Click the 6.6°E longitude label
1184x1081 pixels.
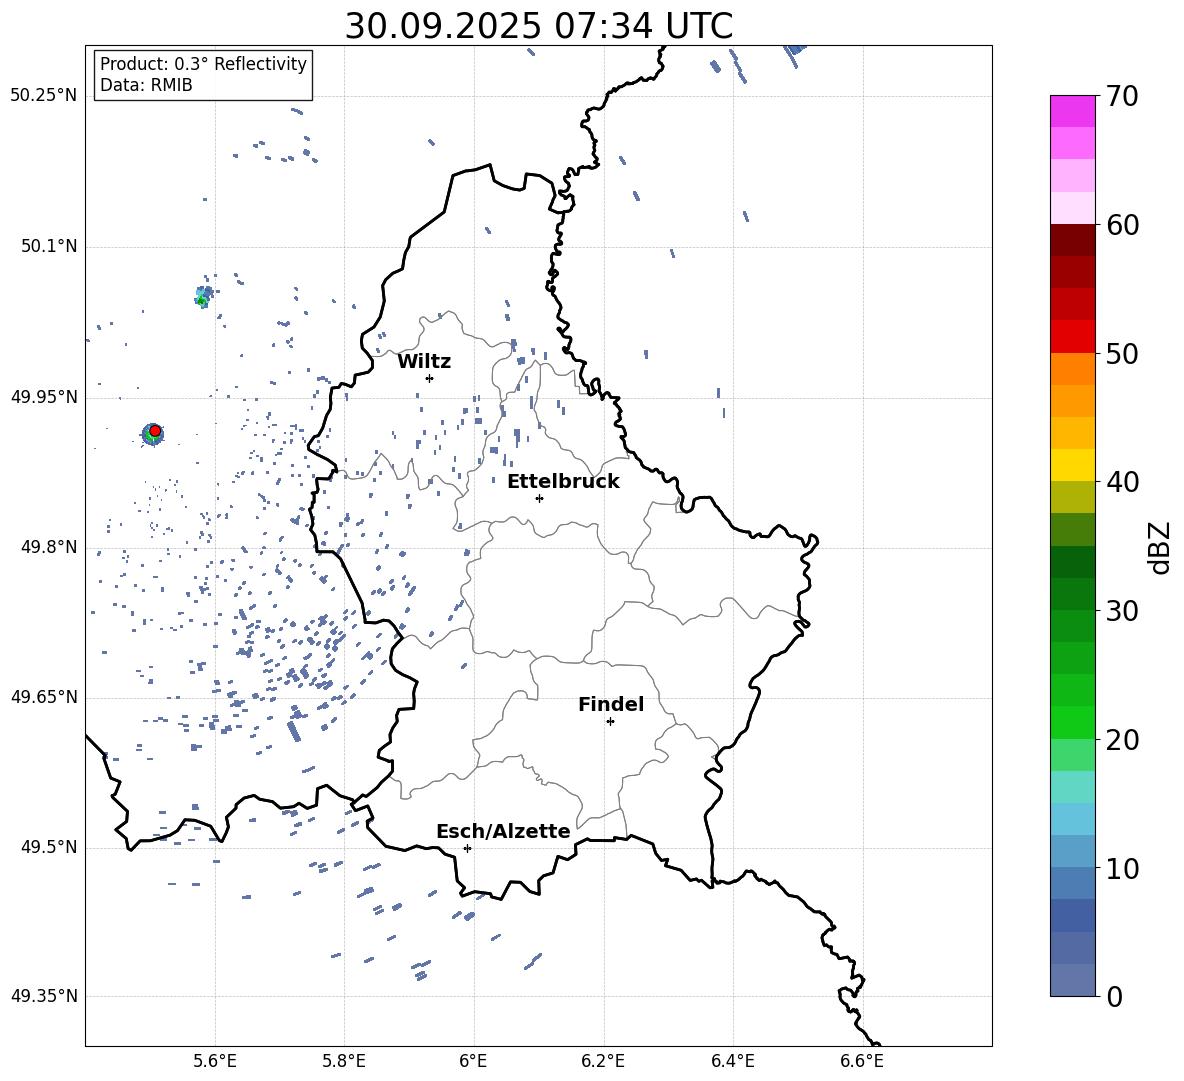pyautogui.click(x=862, y=1061)
